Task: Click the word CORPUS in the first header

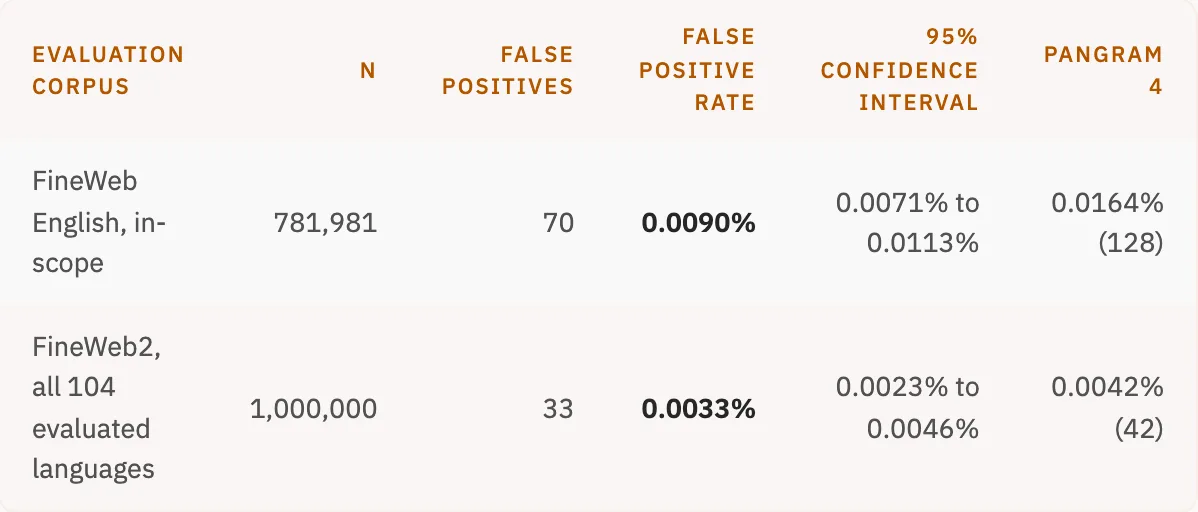Action: (x=81, y=86)
